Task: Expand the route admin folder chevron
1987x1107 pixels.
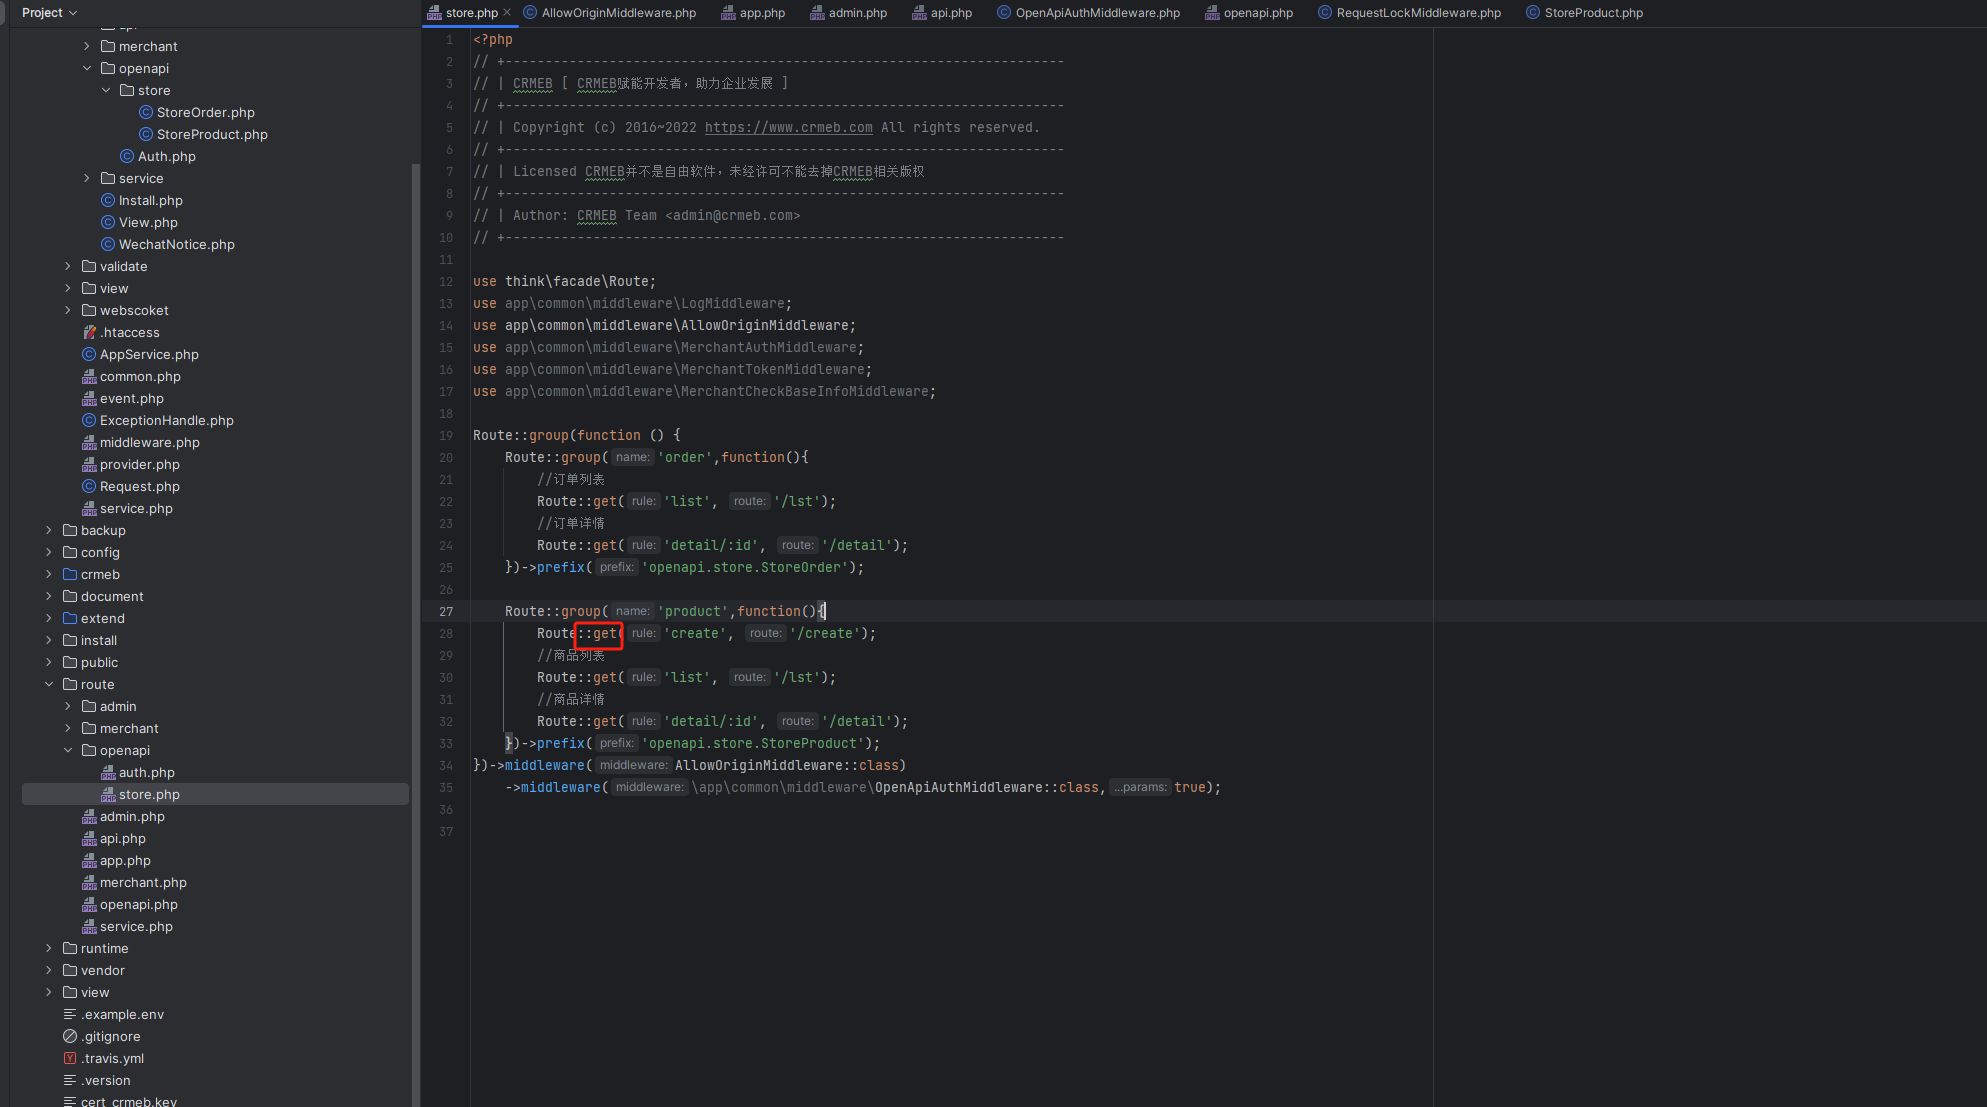Action: click(68, 707)
